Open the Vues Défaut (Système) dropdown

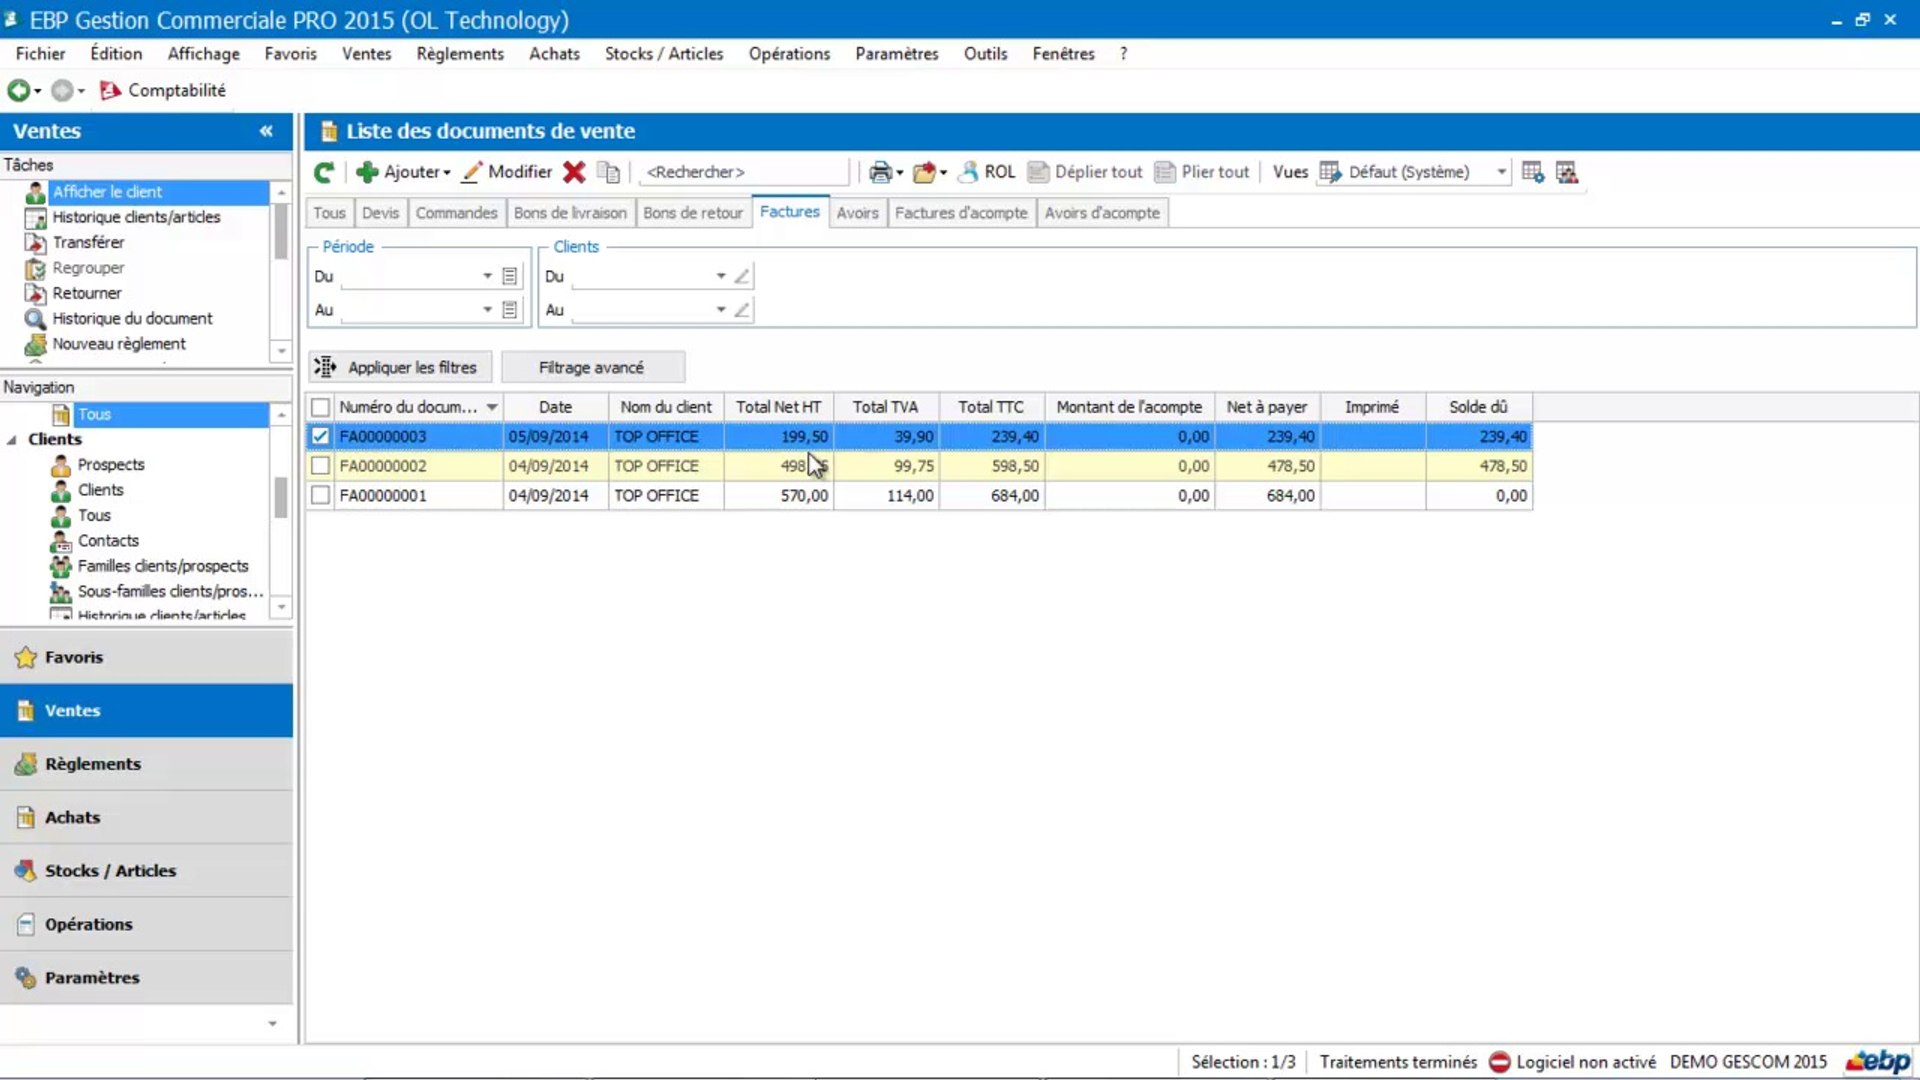pyautogui.click(x=1501, y=172)
